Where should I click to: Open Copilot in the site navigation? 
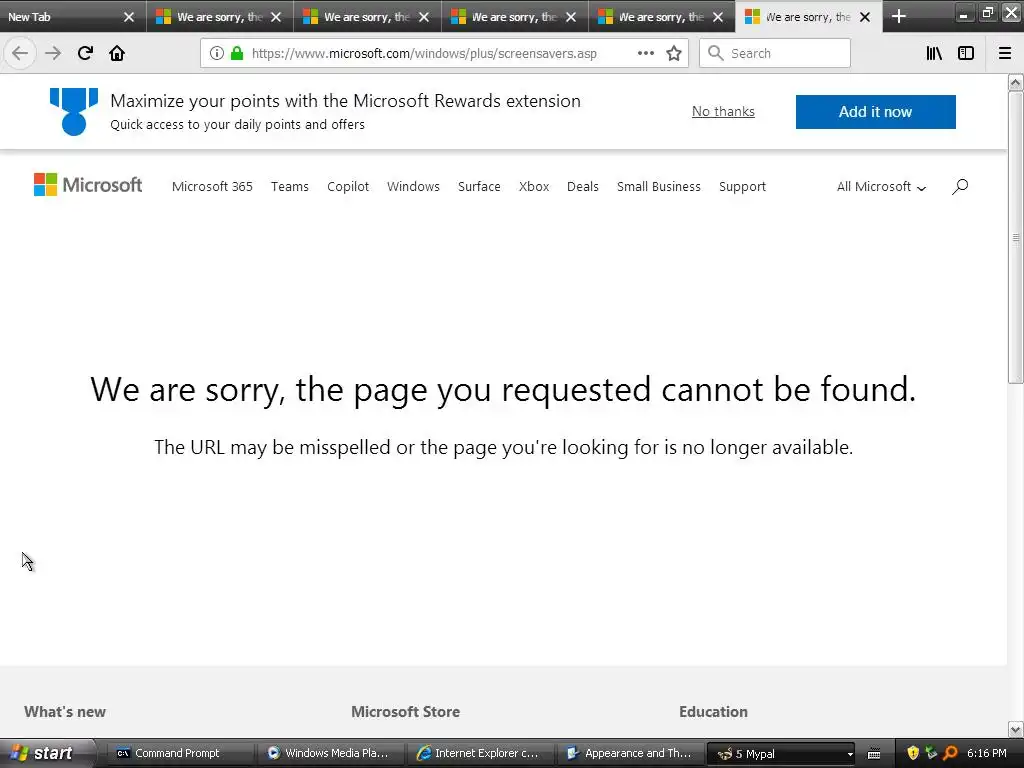348,187
